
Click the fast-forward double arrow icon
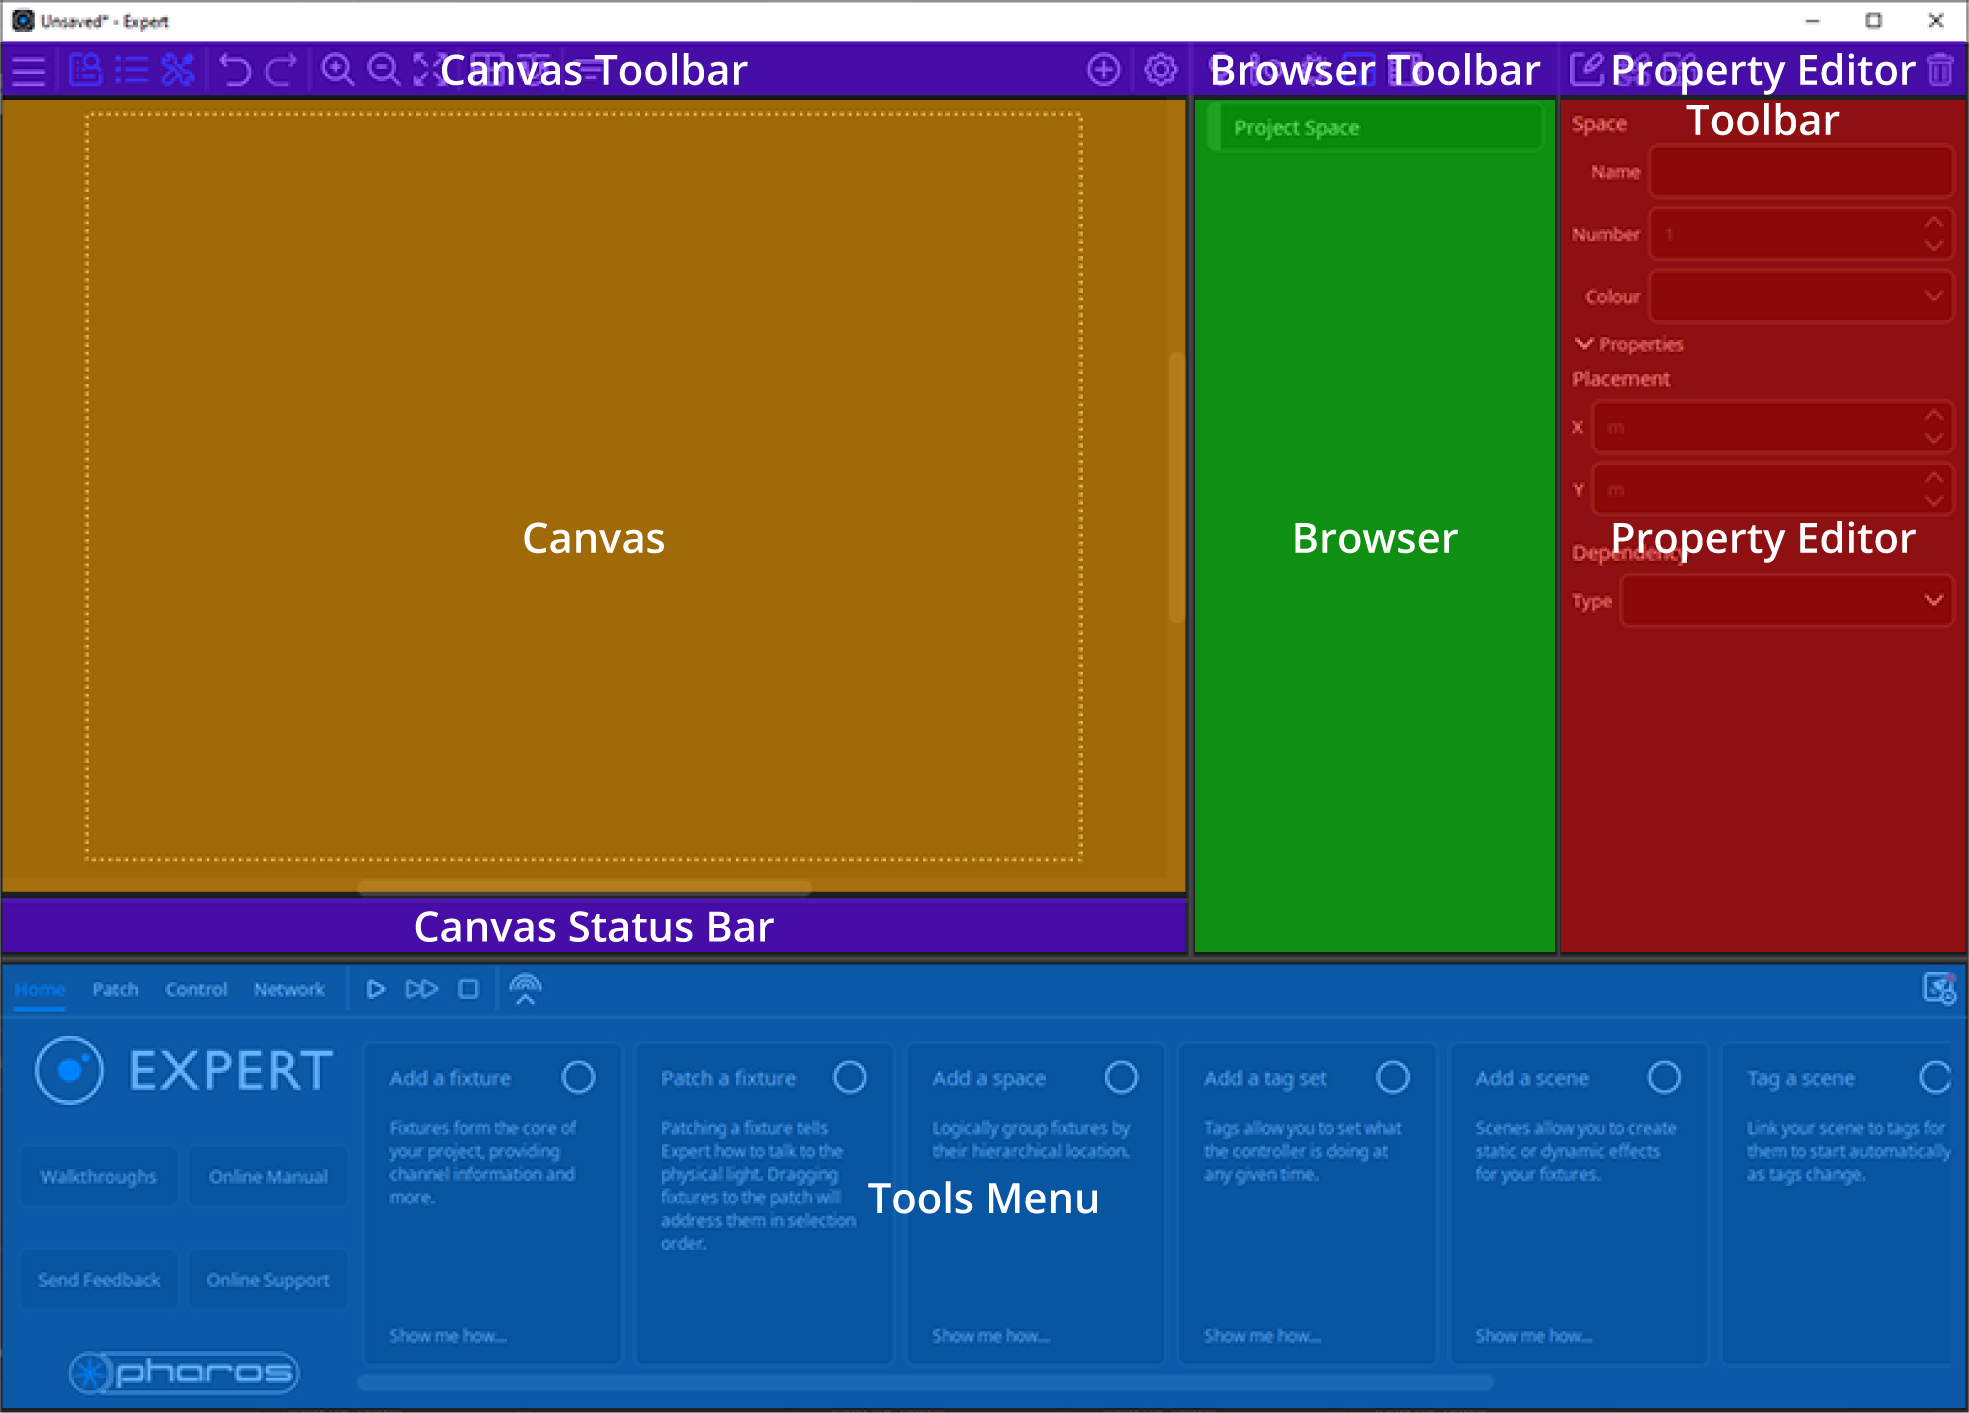coord(422,989)
